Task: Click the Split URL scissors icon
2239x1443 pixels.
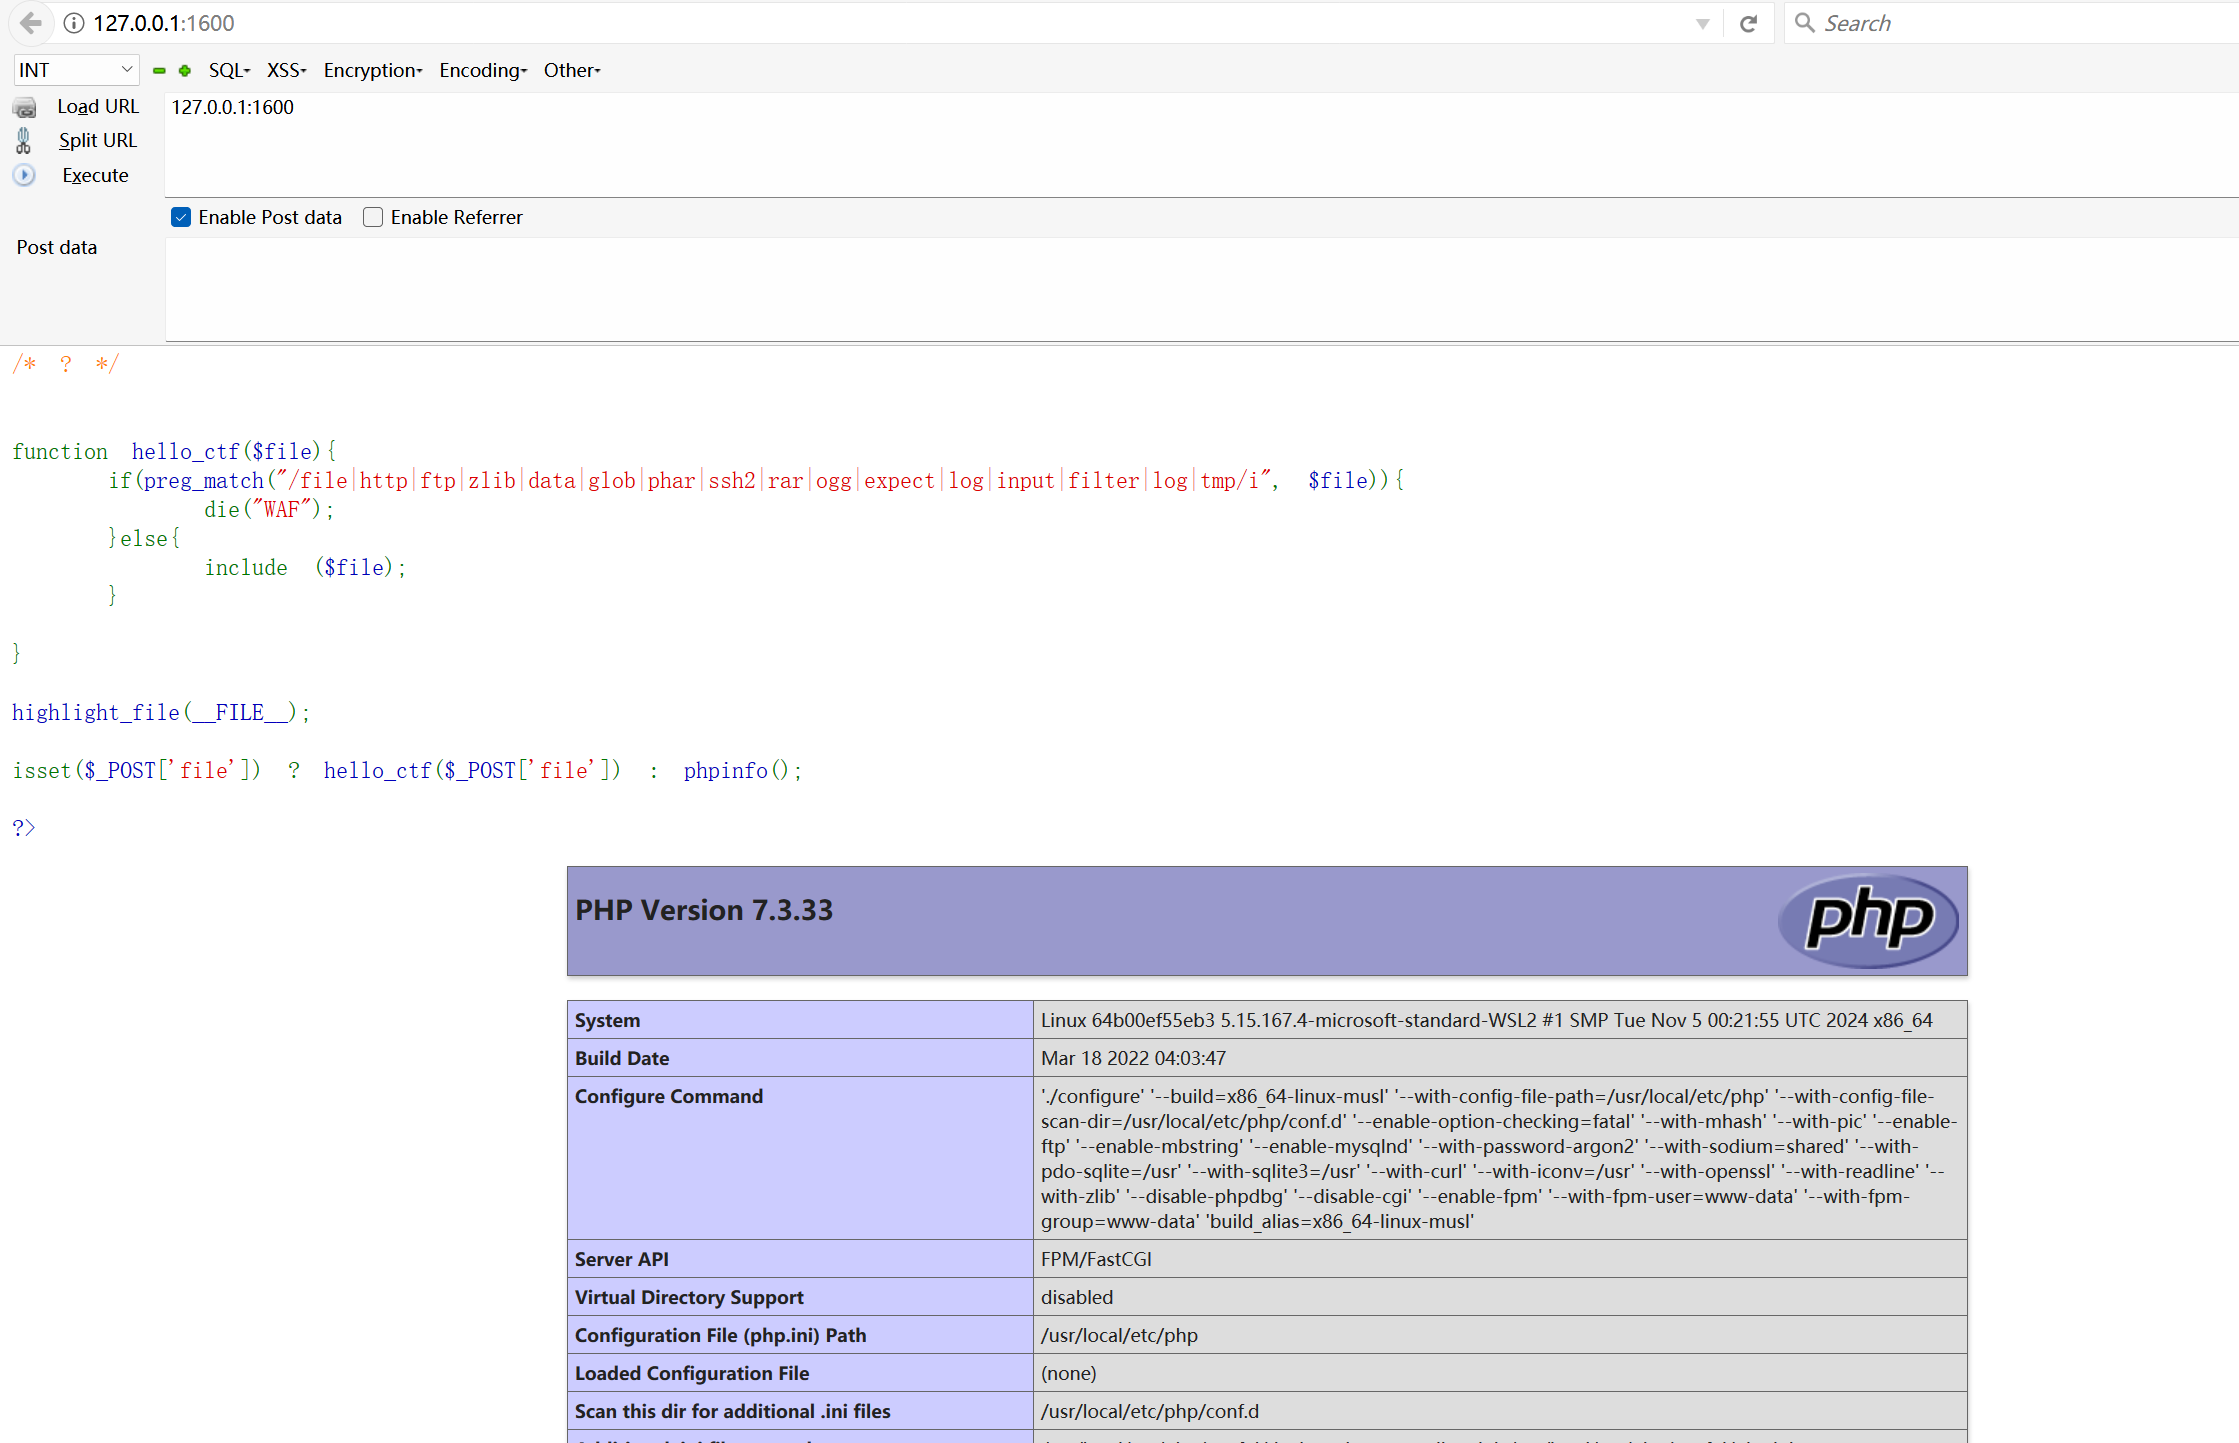Action: tap(24, 141)
